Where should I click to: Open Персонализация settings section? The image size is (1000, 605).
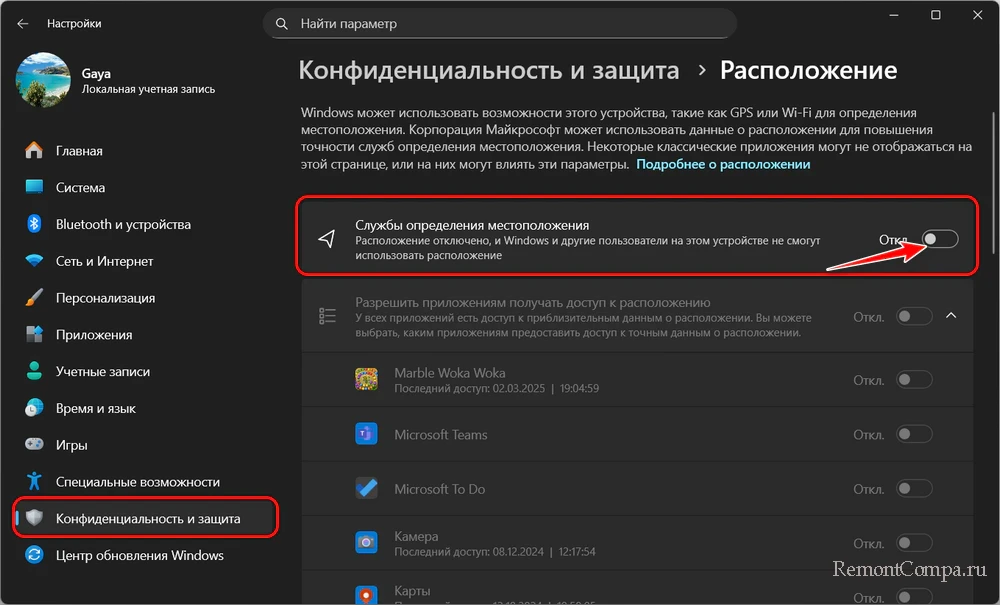(x=105, y=298)
